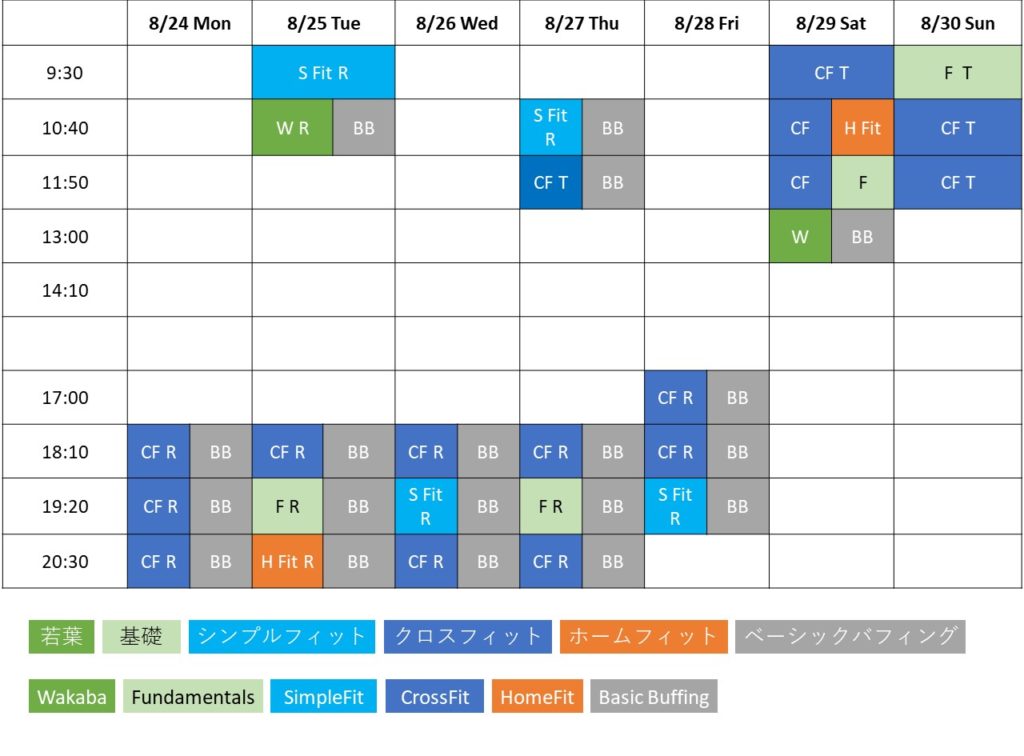The image size is (1024, 756).
Task: Click the gray Basic Buffing legend label
Action: point(654,697)
